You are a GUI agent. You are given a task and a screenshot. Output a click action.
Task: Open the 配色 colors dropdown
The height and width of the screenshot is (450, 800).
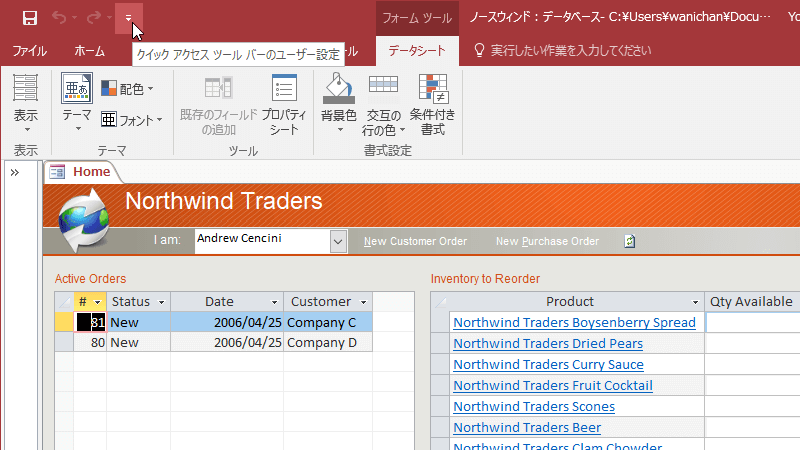pos(128,89)
